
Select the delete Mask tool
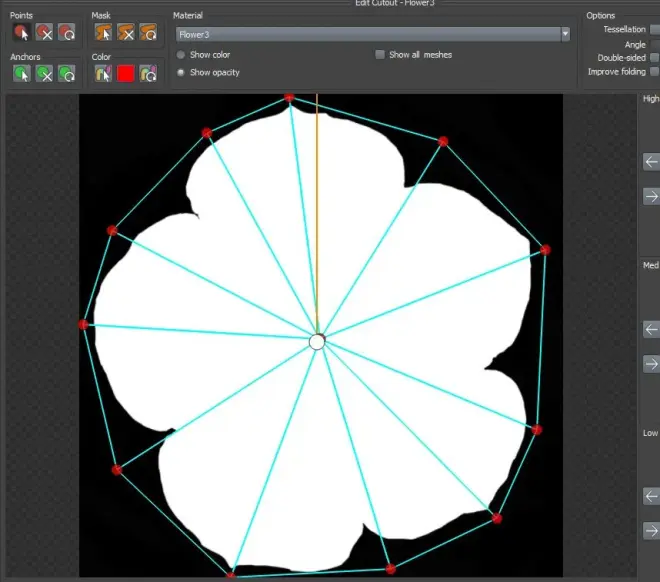125,32
